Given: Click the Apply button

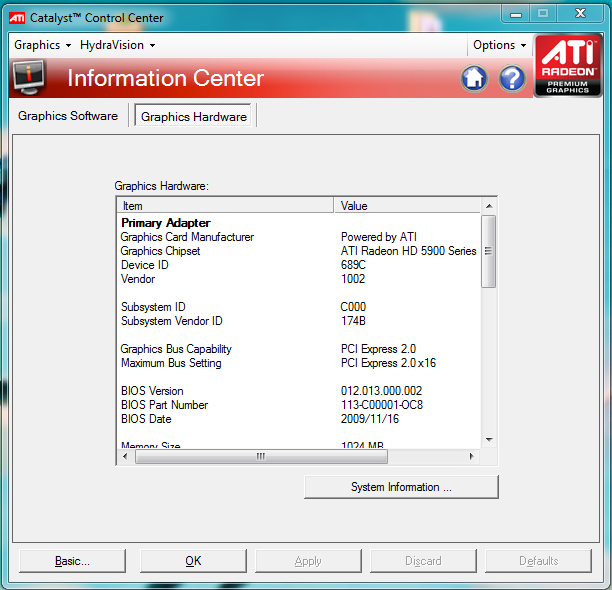Looking at the screenshot, I should tap(308, 561).
